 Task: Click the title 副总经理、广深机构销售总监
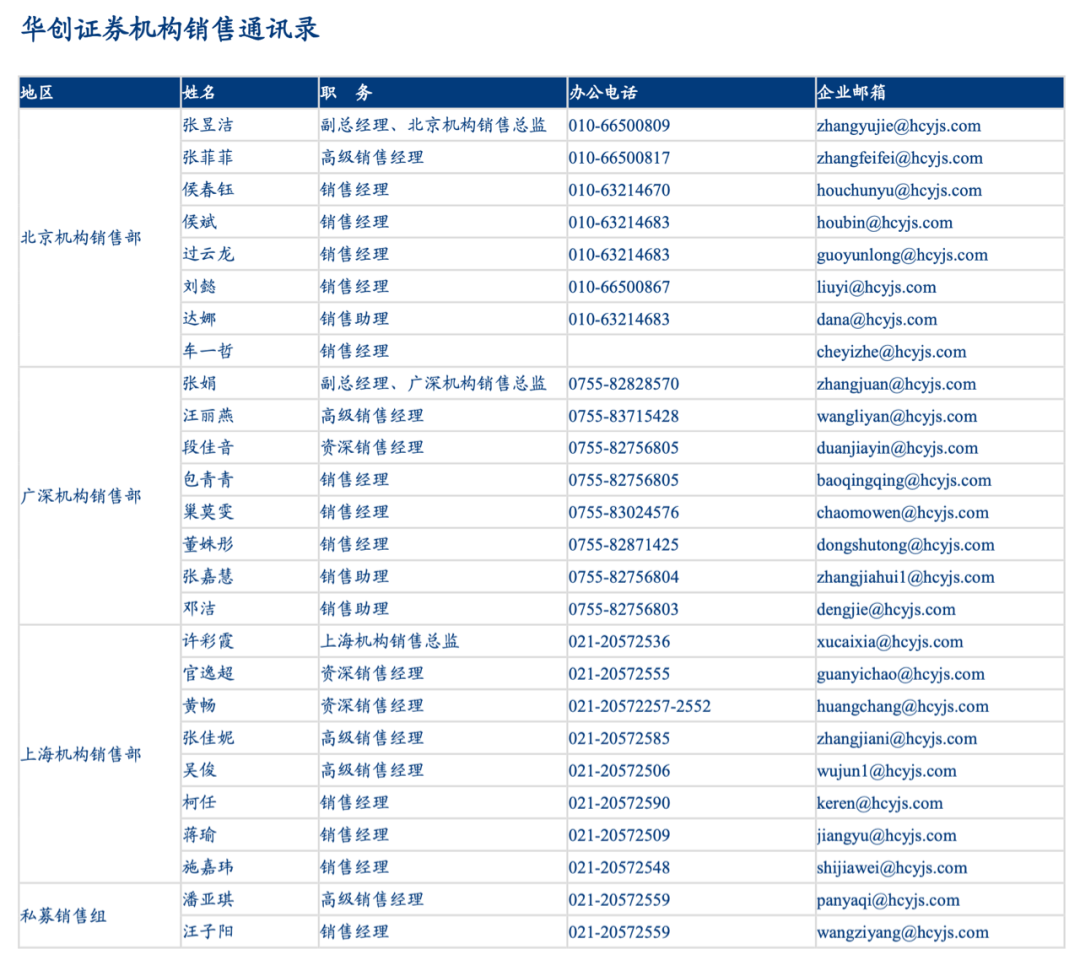(433, 384)
